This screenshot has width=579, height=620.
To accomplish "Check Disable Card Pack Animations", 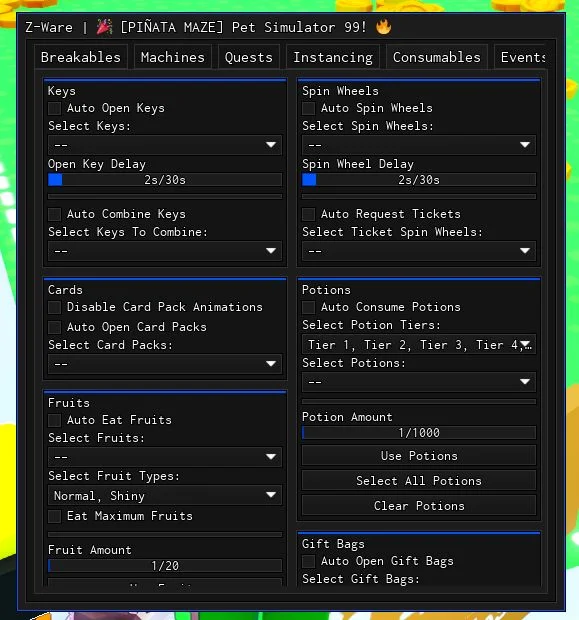I will pyautogui.click(x=55, y=307).
